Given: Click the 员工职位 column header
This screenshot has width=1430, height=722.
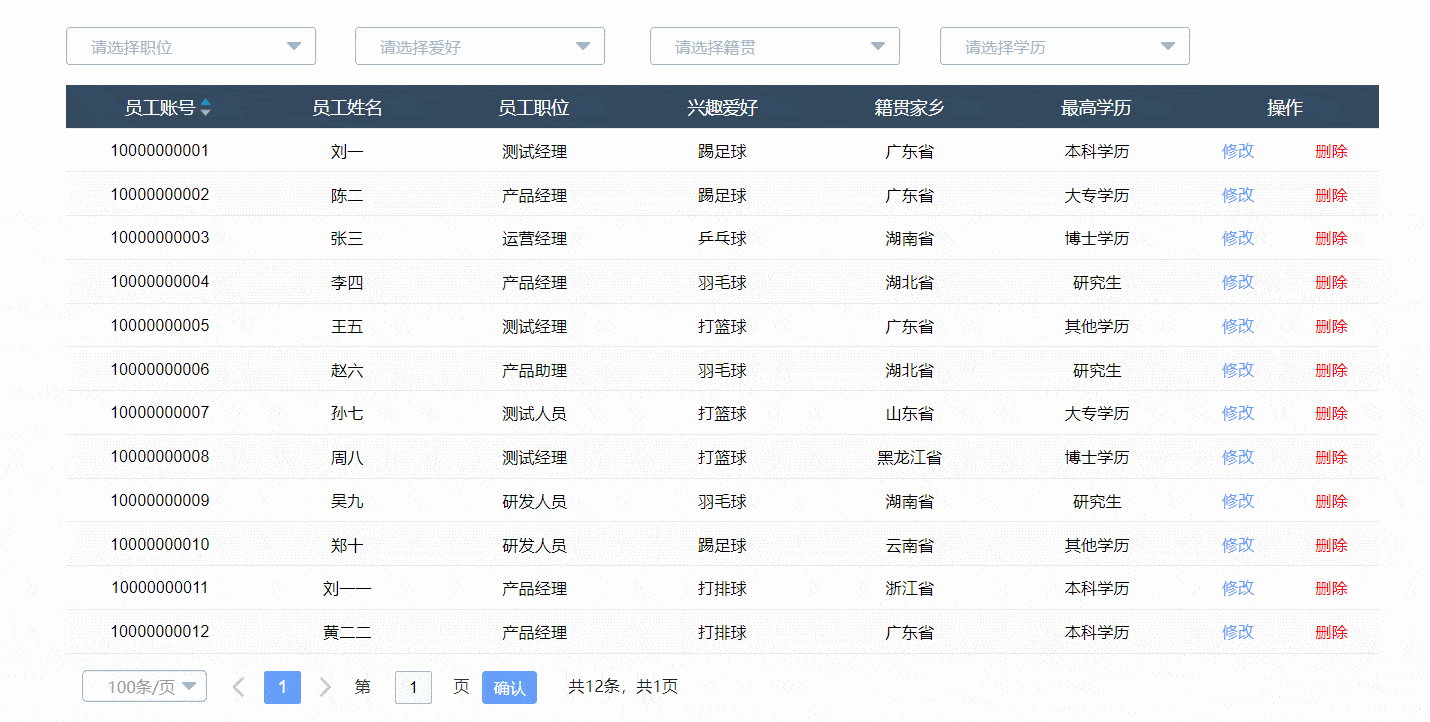Looking at the screenshot, I should (533, 106).
